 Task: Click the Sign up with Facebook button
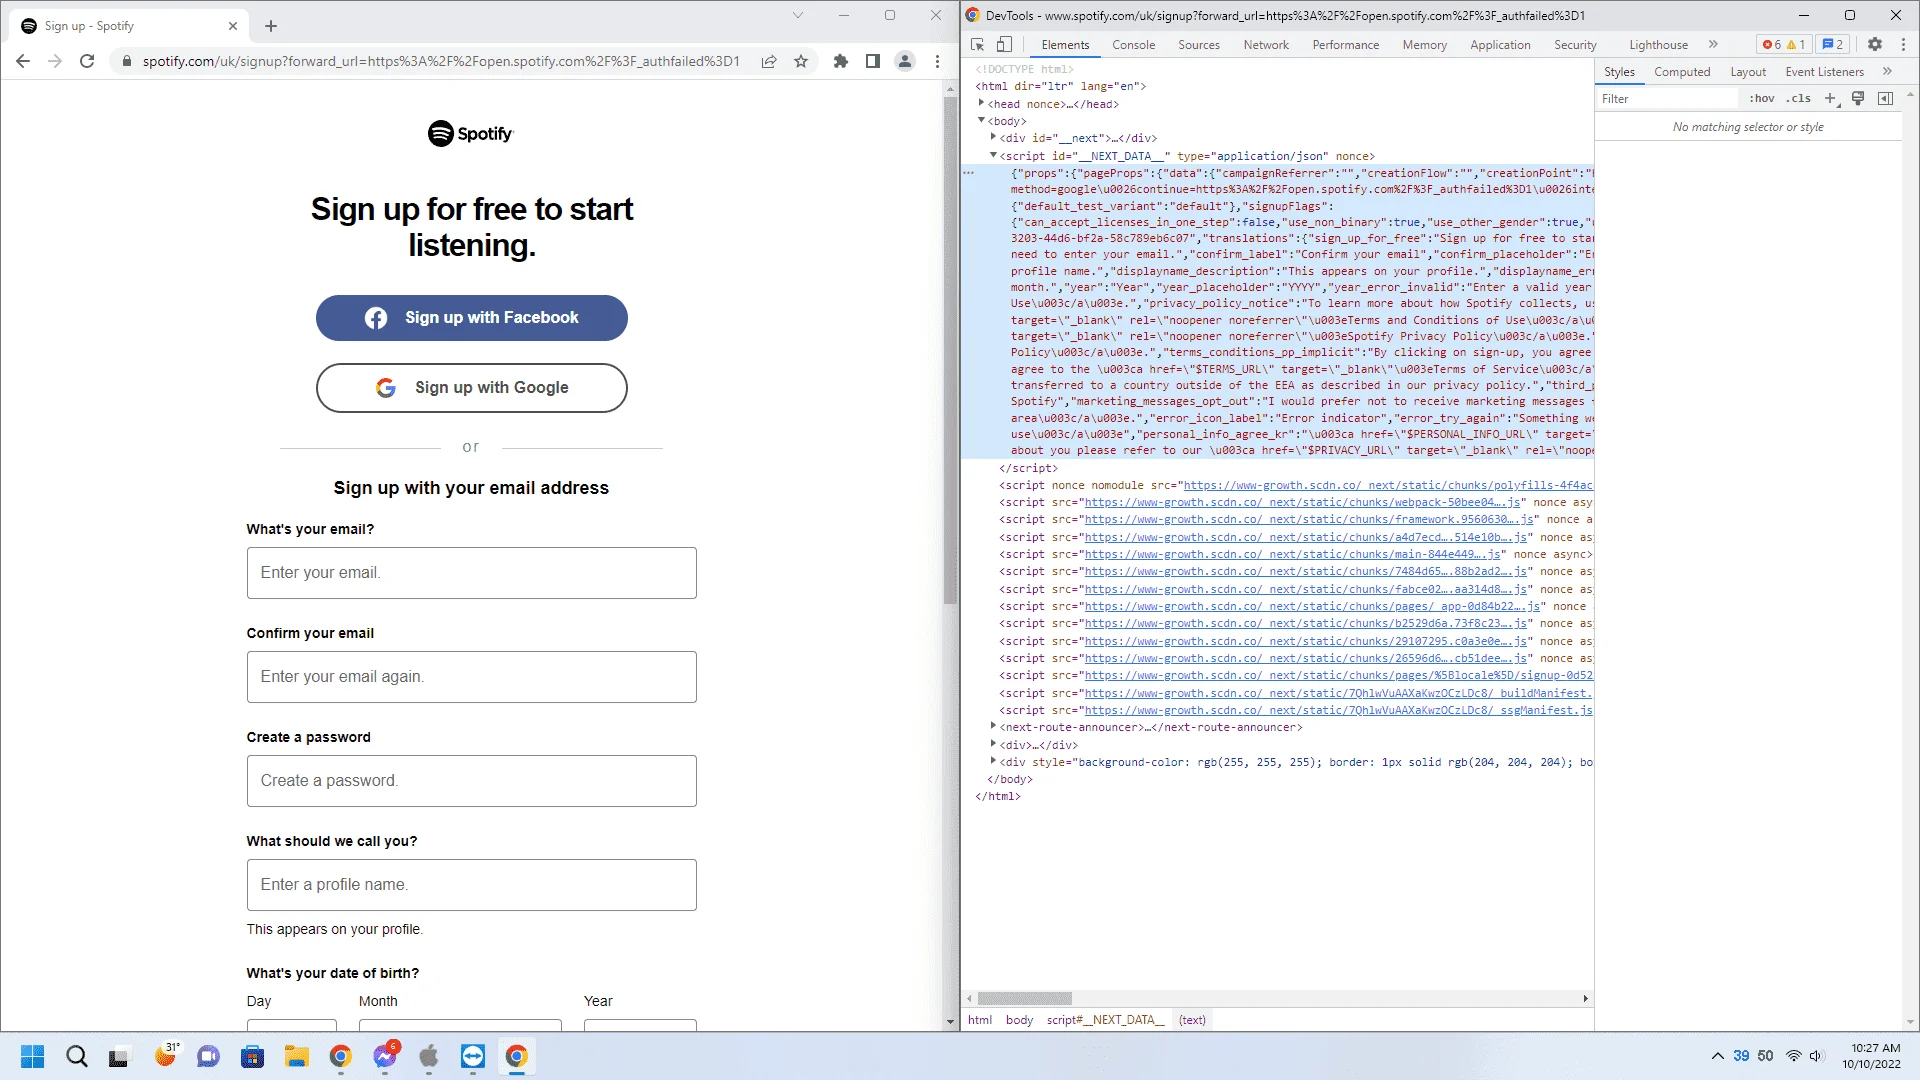(472, 318)
